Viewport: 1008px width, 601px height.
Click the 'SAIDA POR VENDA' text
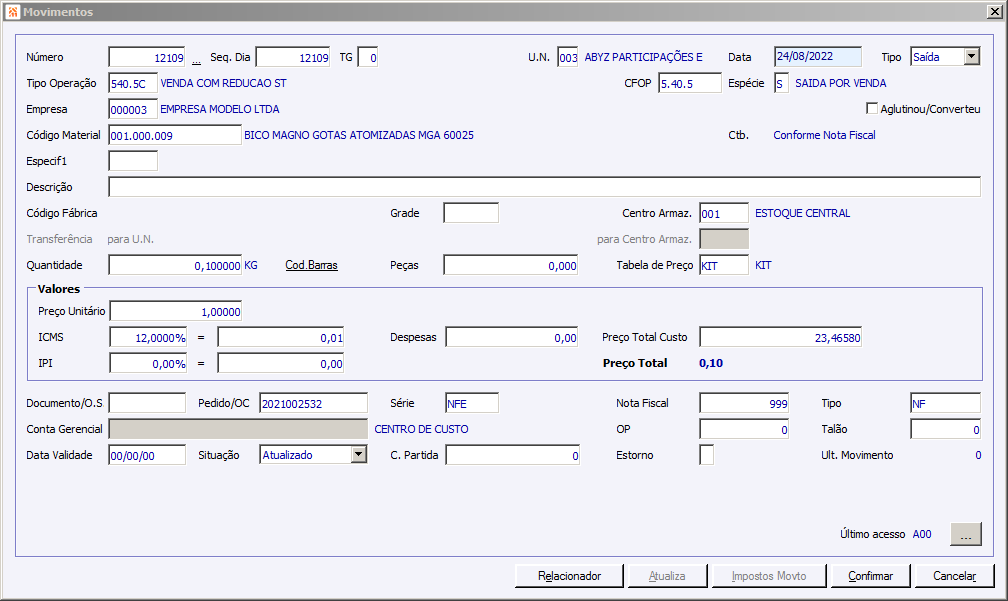840,83
